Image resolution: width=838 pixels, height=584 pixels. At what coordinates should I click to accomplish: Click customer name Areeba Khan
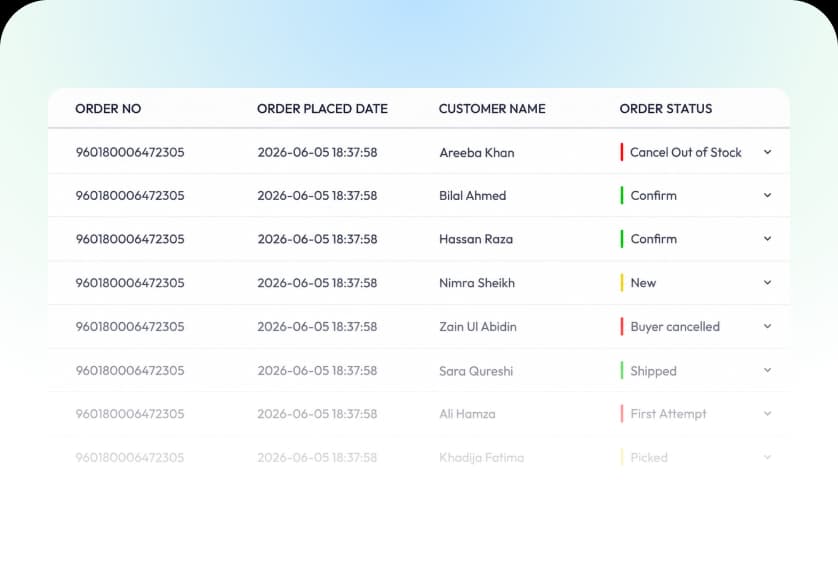click(477, 153)
